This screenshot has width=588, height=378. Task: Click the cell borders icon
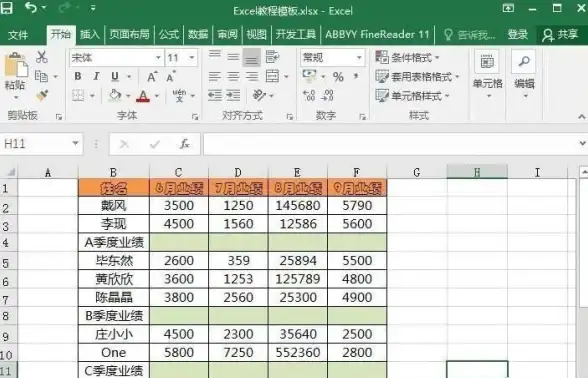(x=78, y=95)
